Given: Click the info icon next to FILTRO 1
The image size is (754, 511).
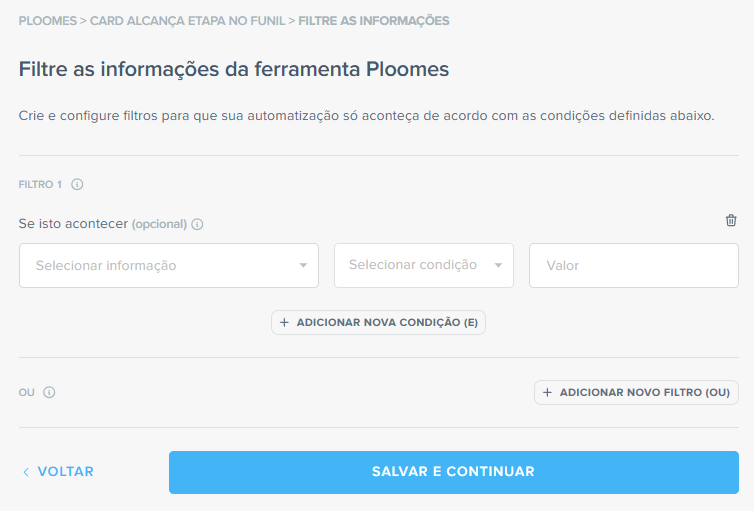Looking at the screenshot, I should 77,184.
